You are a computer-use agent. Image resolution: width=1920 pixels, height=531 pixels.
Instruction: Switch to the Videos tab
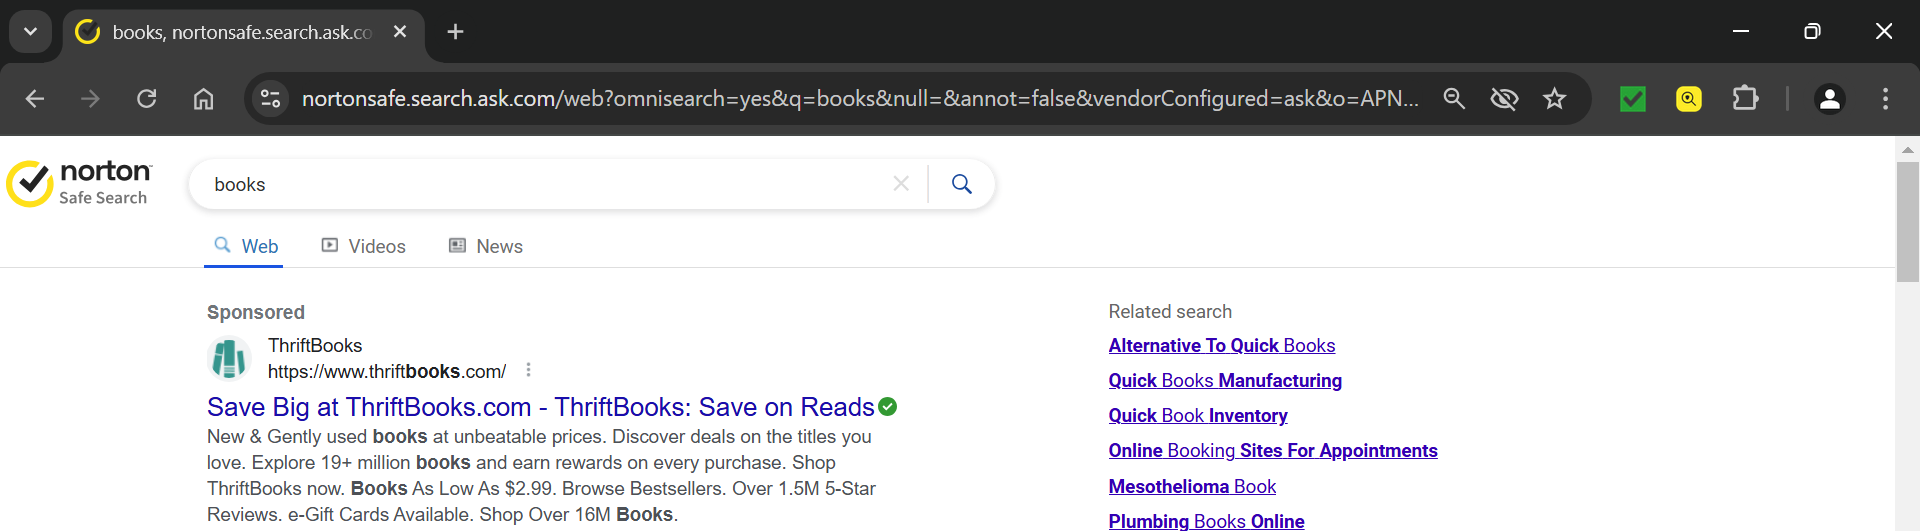tap(363, 246)
